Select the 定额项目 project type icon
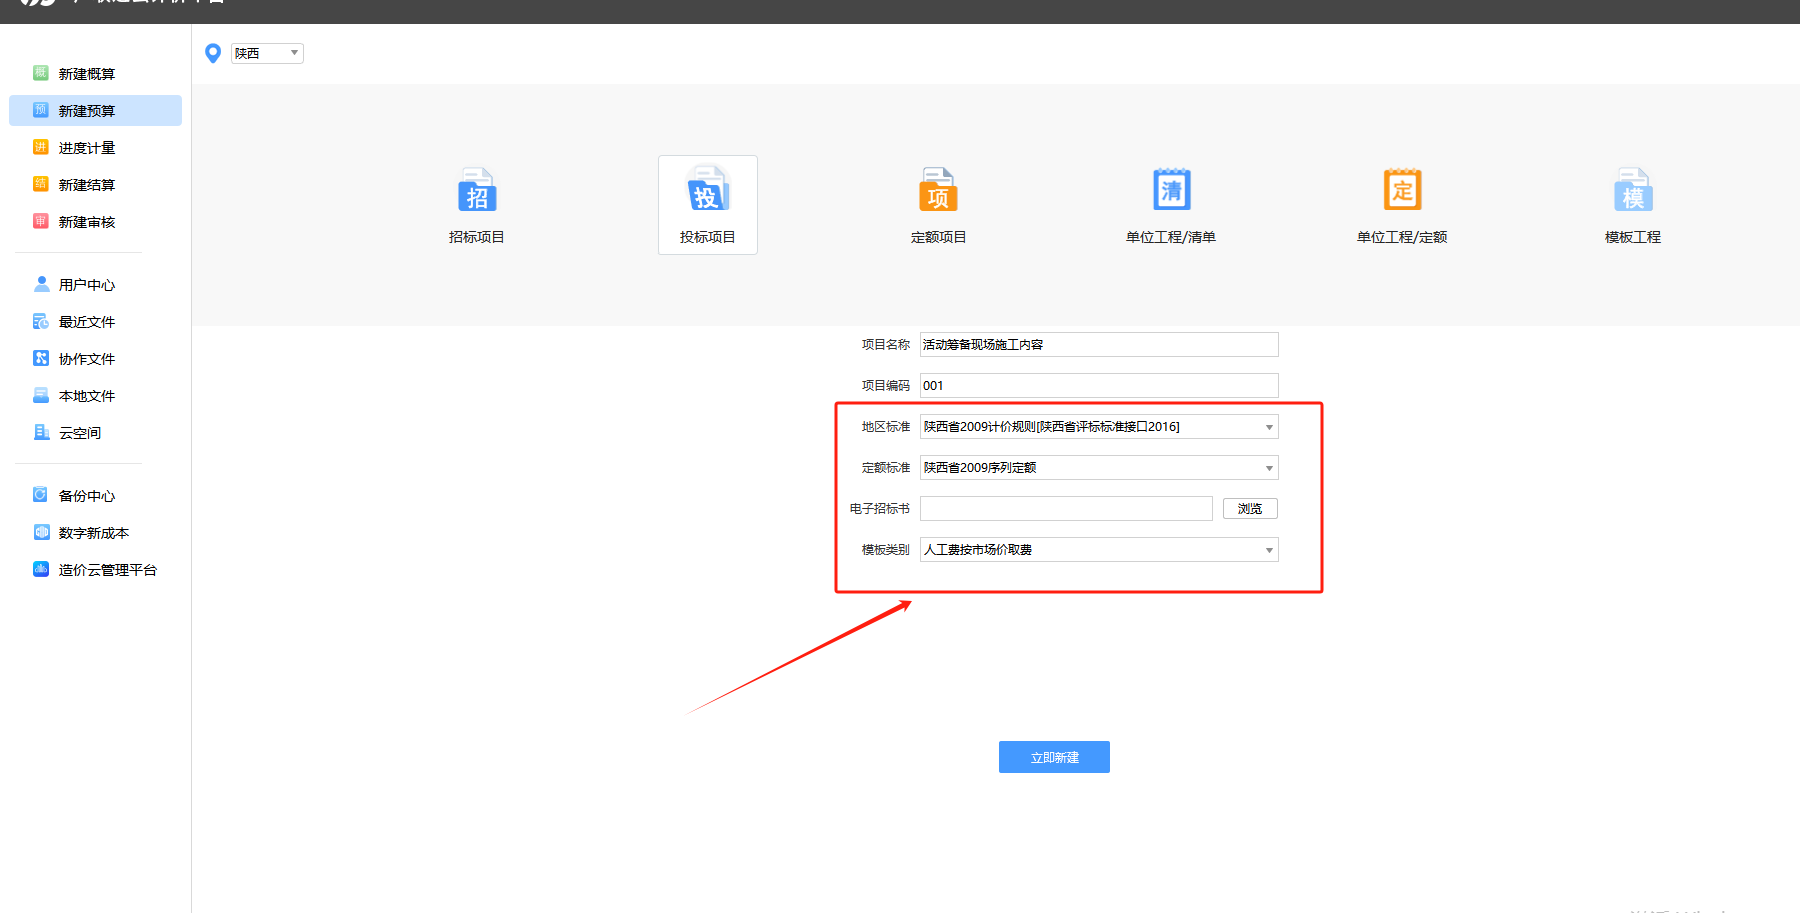Image resolution: width=1800 pixels, height=913 pixels. click(x=939, y=190)
